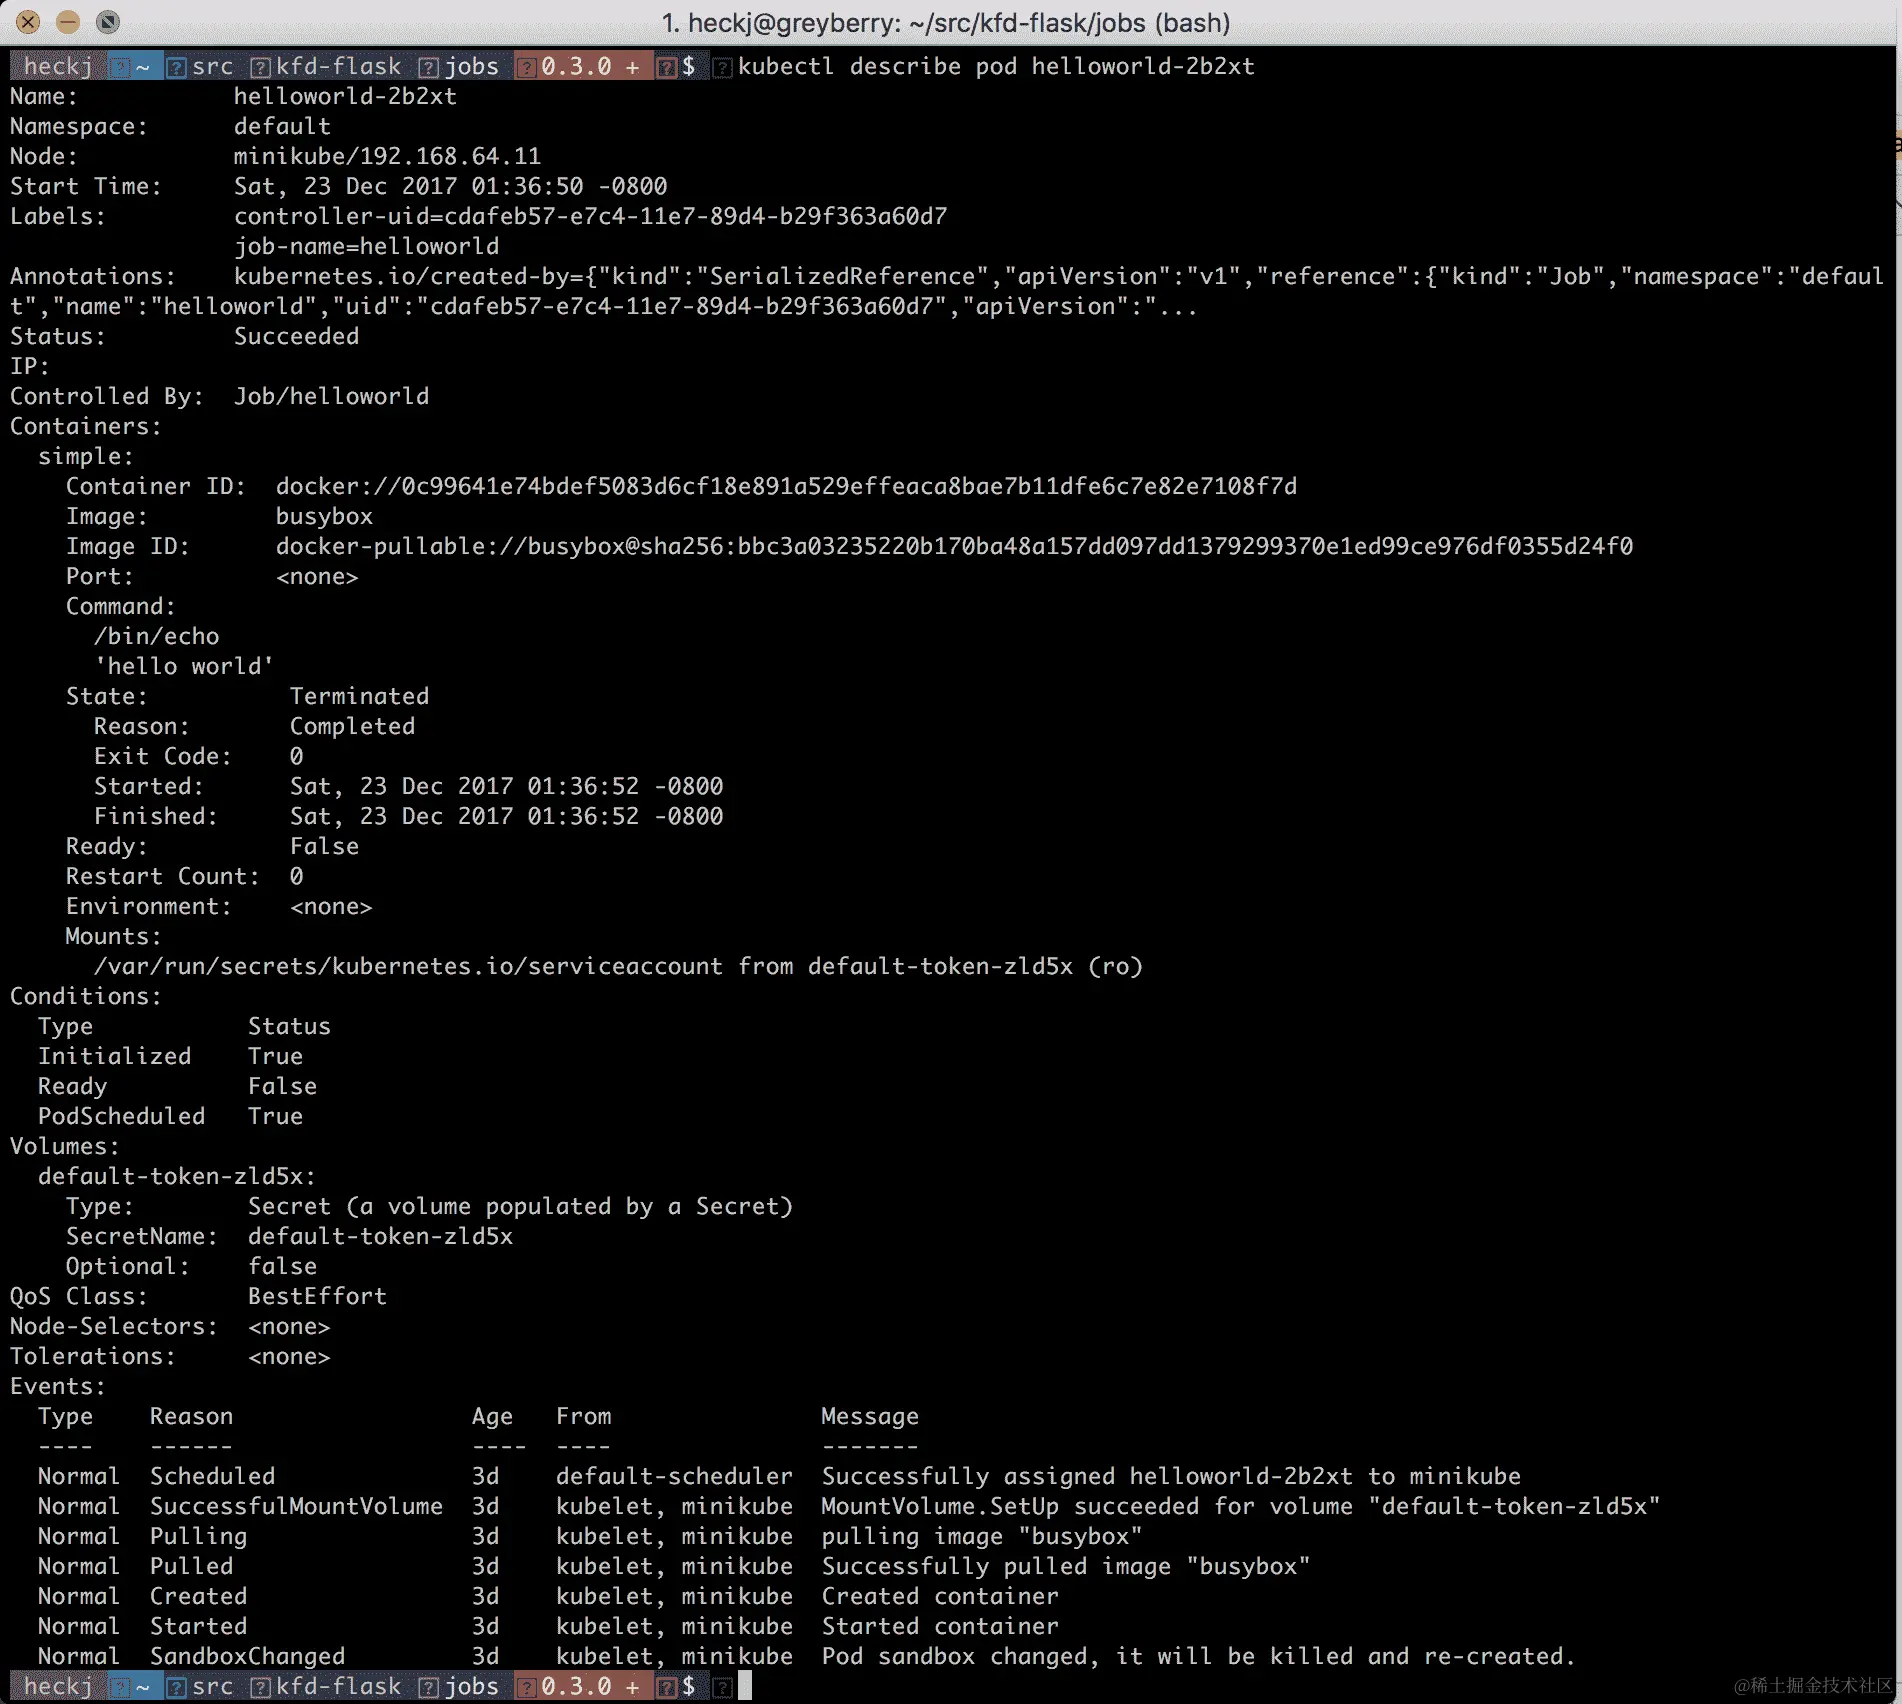Click the window title heckj@greyberry
The width and height of the screenshot is (1902, 1704).
945,22
